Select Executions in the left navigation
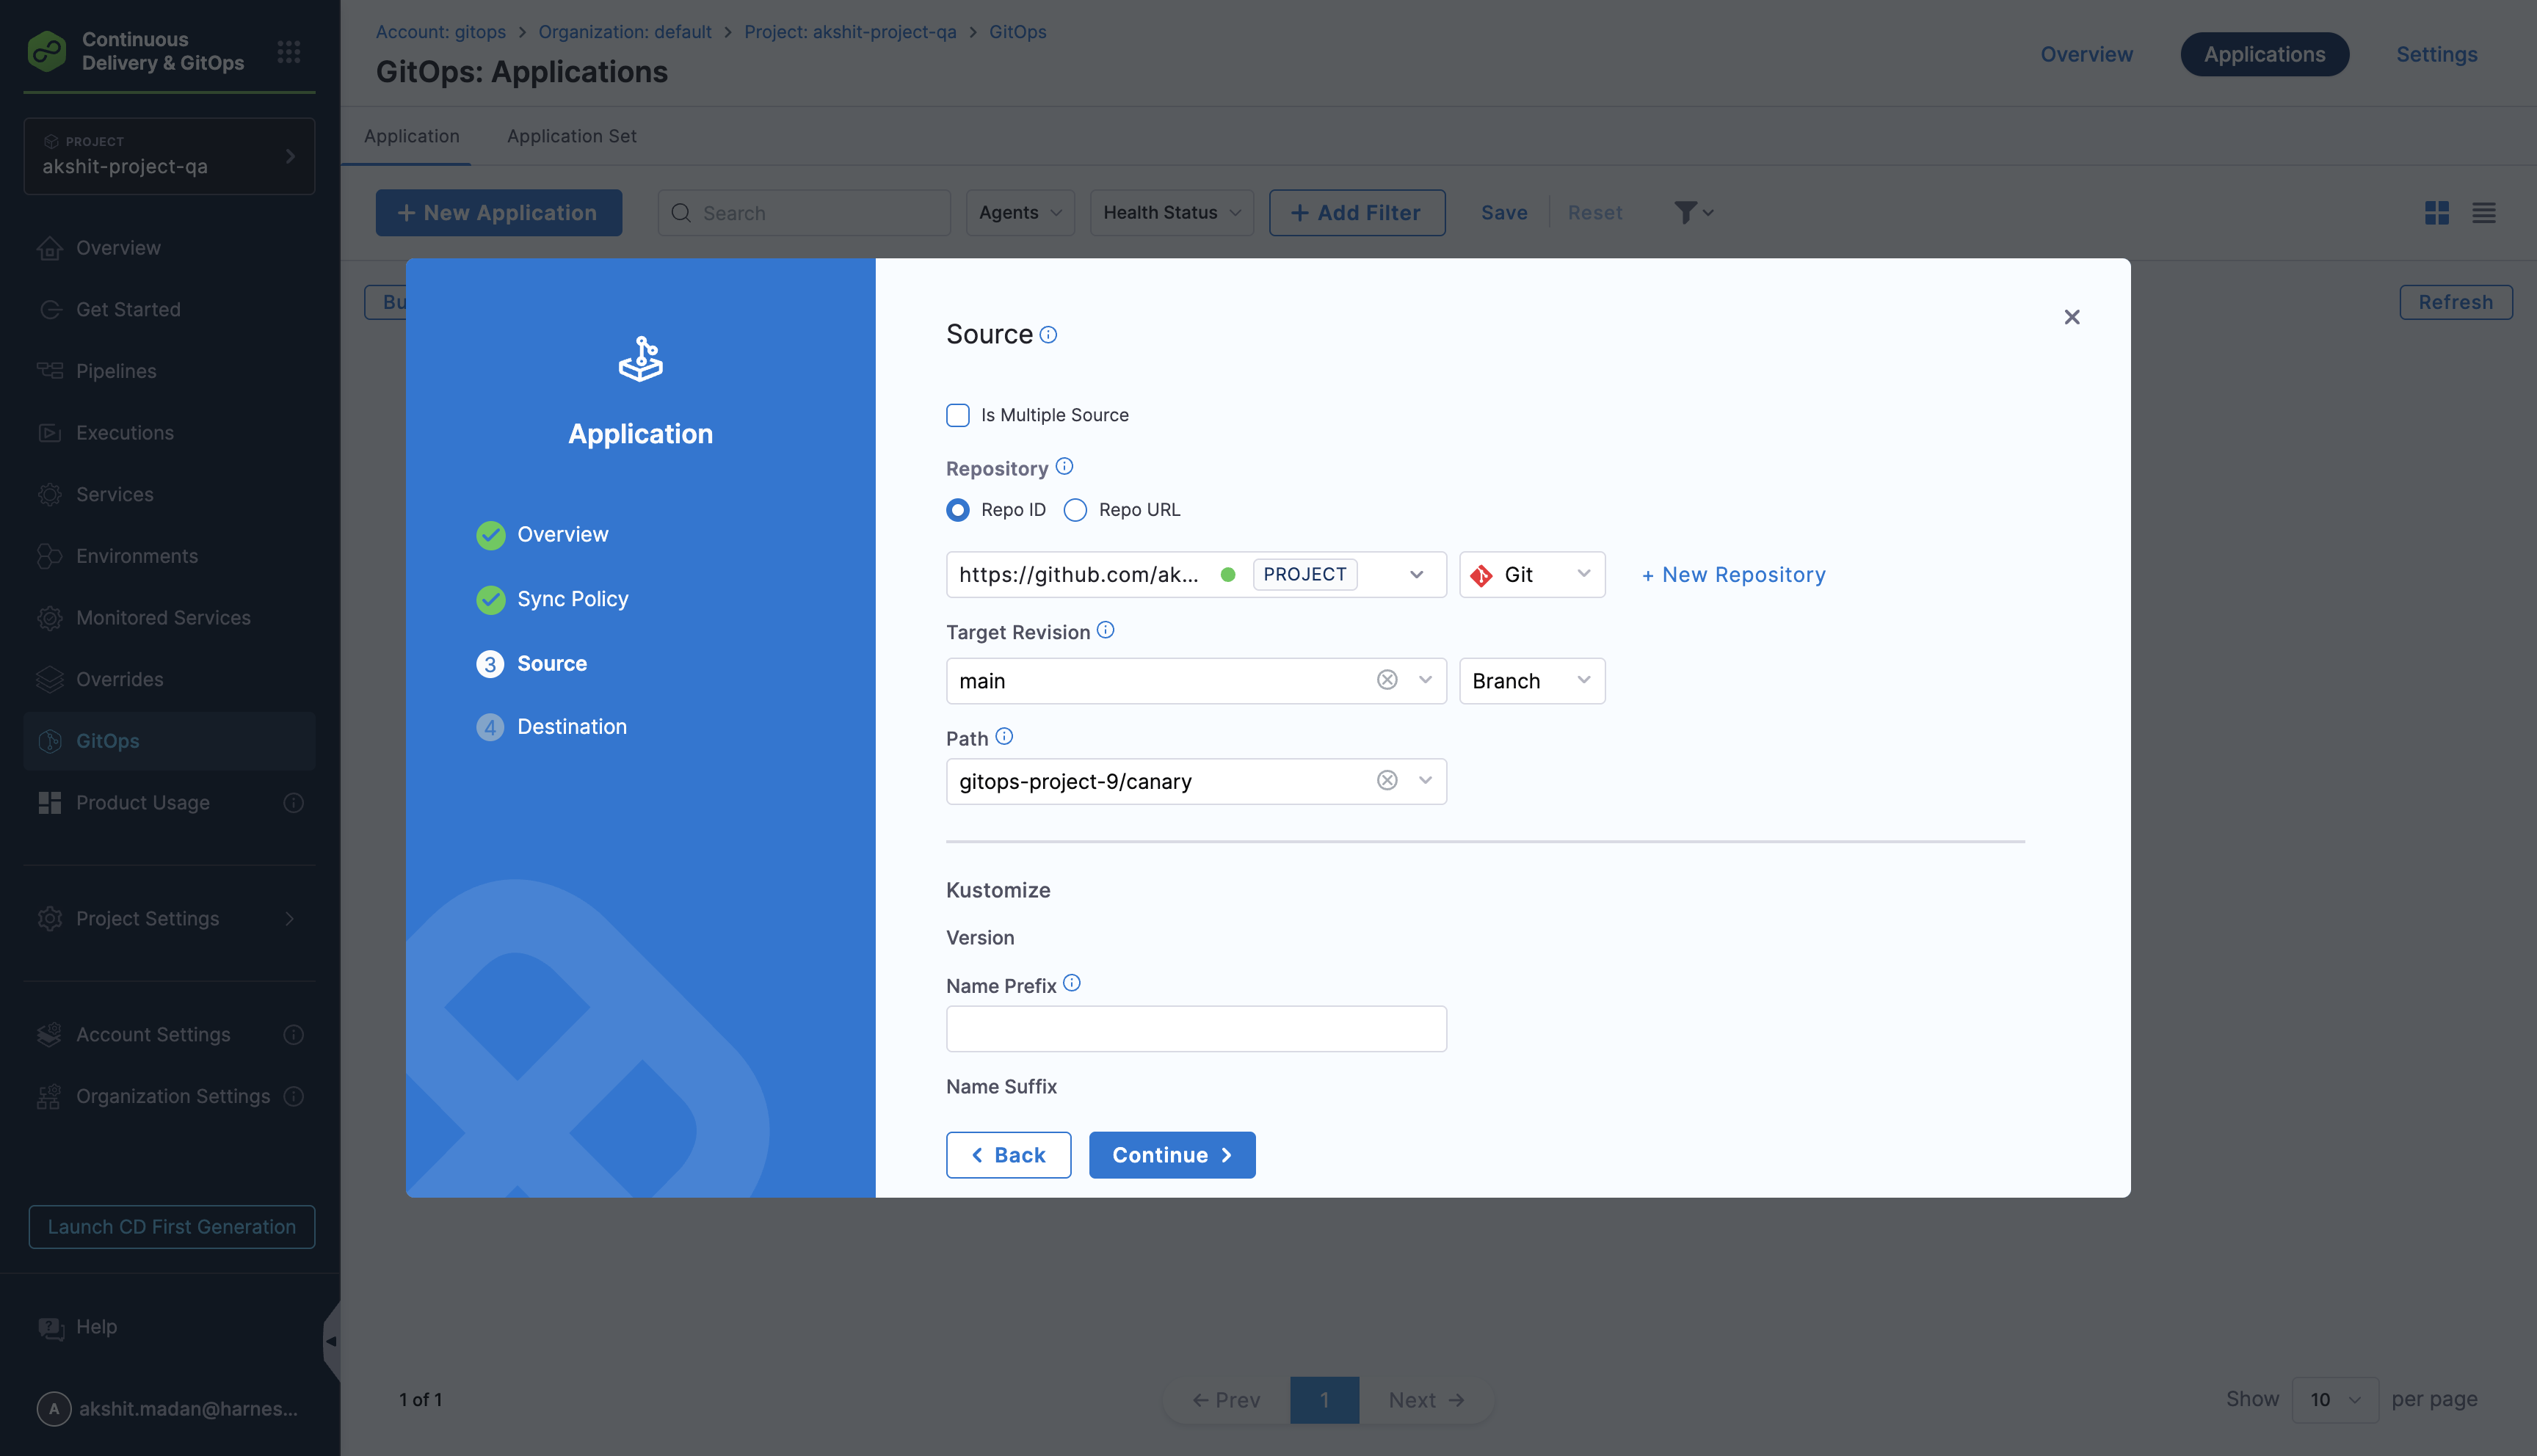 pyautogui.click(x=125, y=432)
